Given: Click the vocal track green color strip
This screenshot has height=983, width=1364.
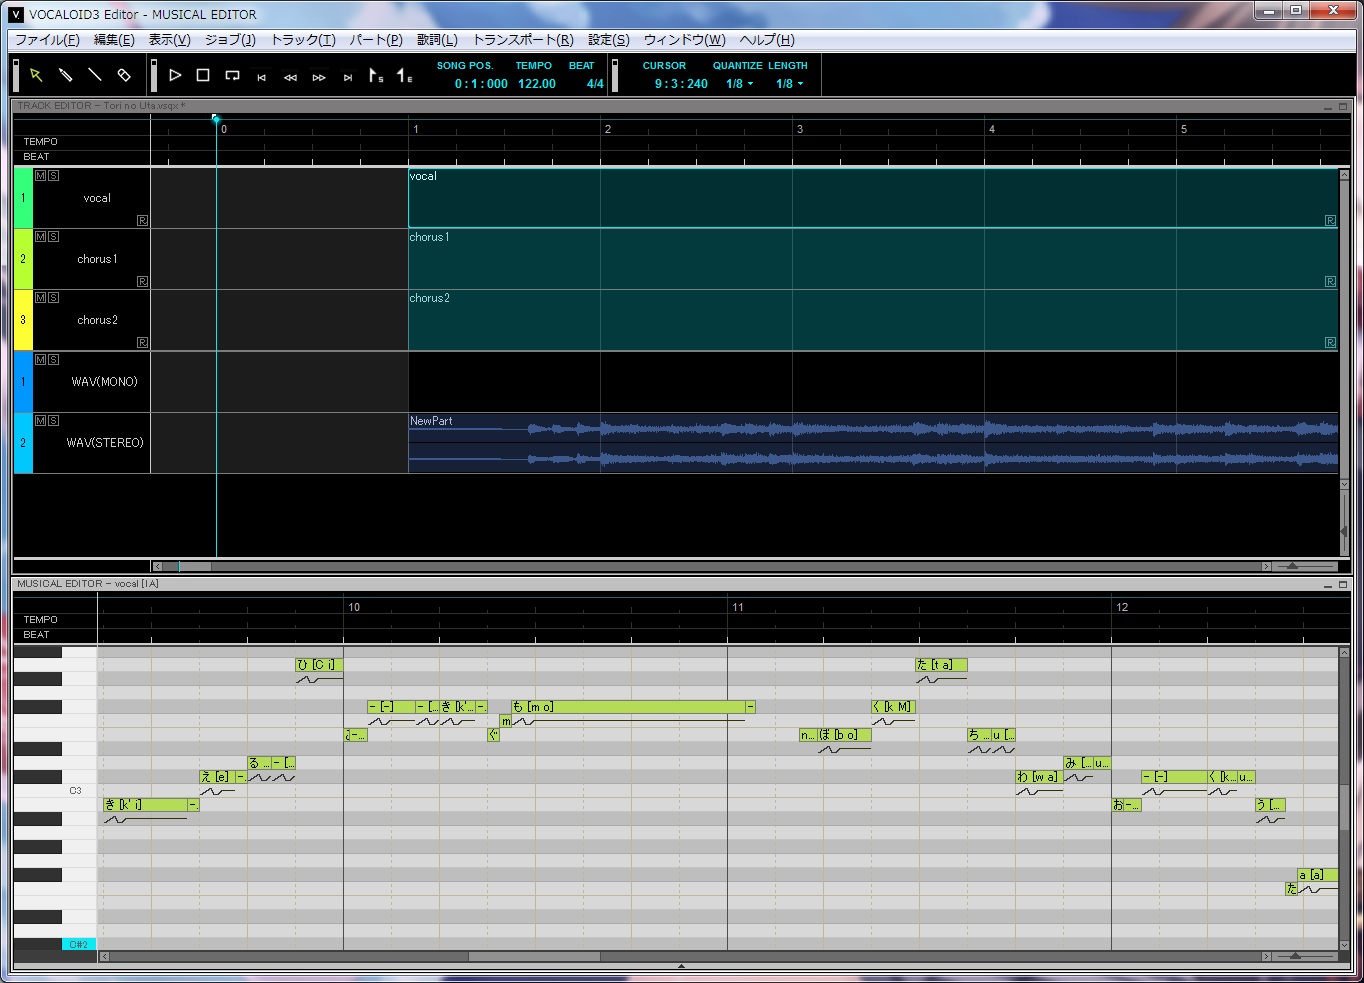Looking at the screenshot, I should point(23,198).
